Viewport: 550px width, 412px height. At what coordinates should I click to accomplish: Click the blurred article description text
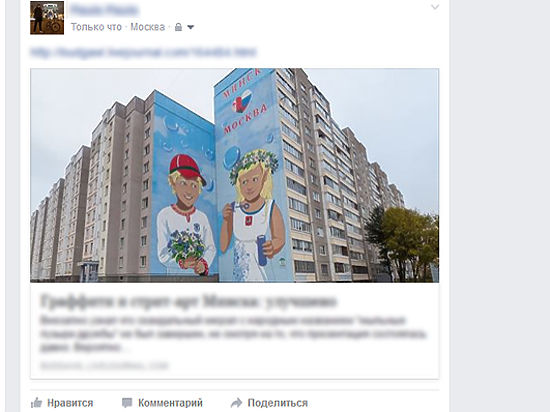[x=233, y=334]
